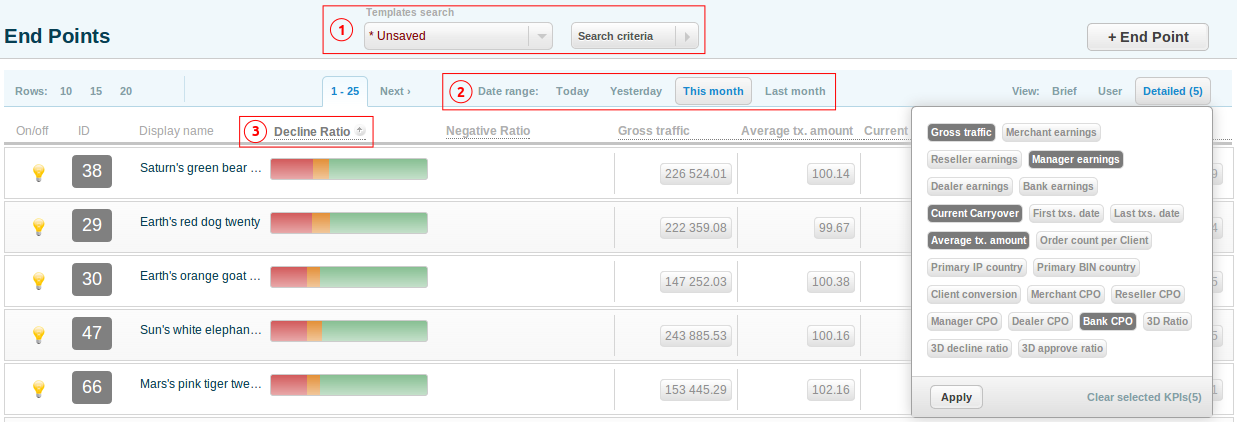Screen dimensions: 1237x422
Task: Click ID badge 66
Action: coord(92,387)
